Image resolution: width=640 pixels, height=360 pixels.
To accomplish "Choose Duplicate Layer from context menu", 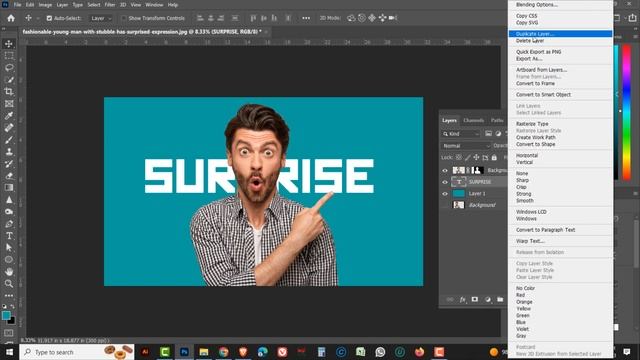I will point(560,34).
